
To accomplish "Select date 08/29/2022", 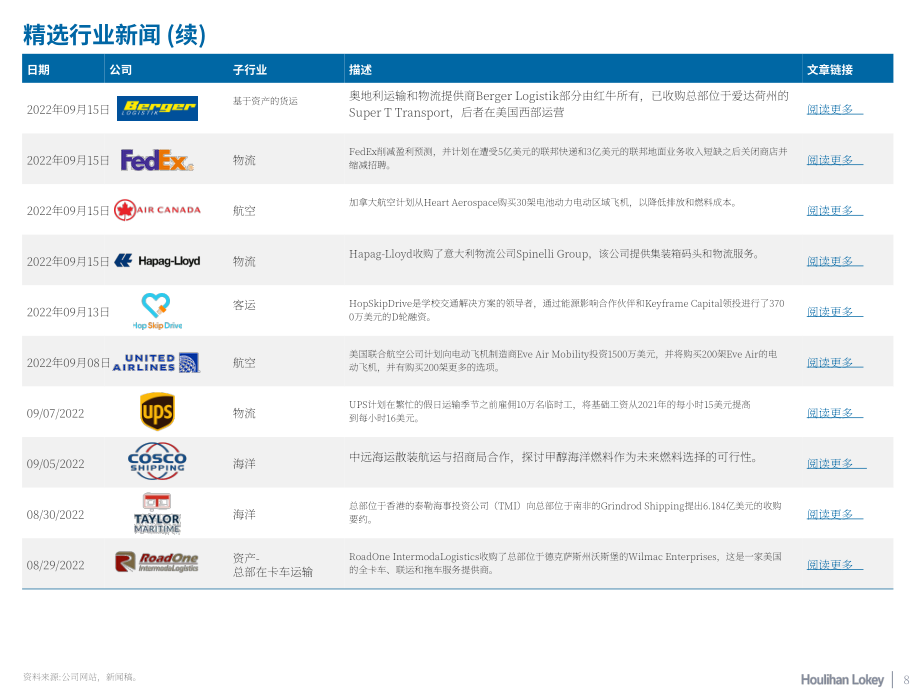I will click(55, 565).
